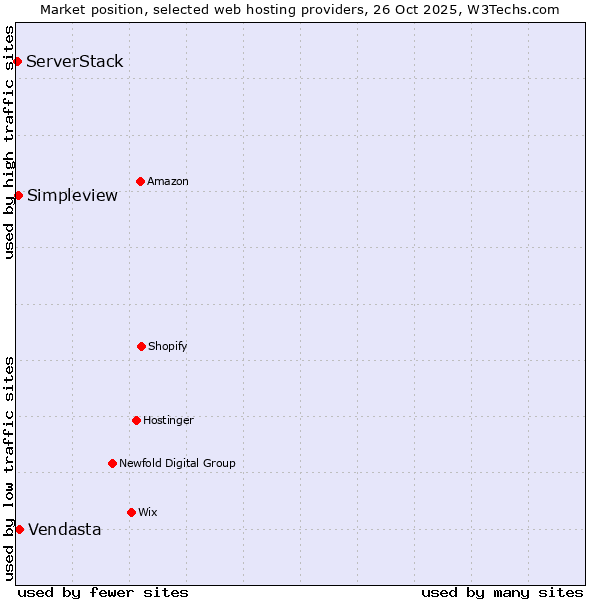The width and height of the screenshot is (600, 600).
Task: Click the 'used by high traffic sites' label
Action: [9, 142]
